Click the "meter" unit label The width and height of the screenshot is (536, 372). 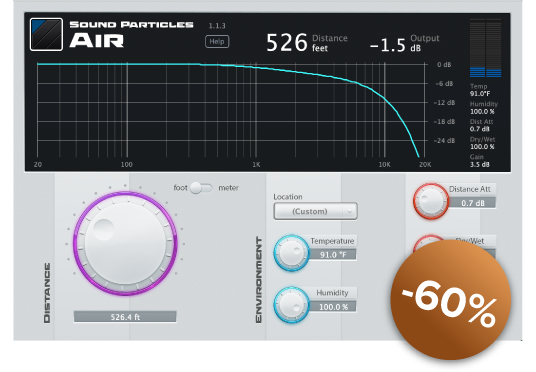click(228, 188)
